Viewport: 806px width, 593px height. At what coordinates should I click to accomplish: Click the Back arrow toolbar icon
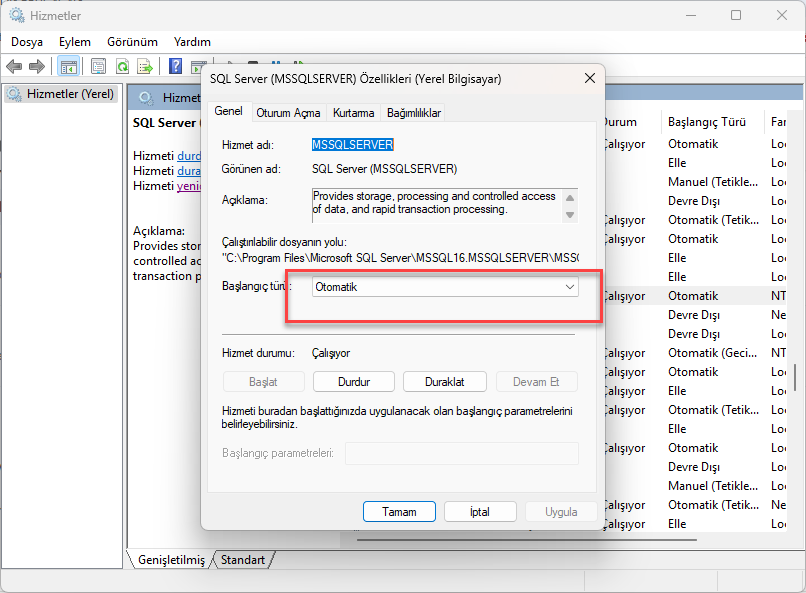tap(14, 66)
